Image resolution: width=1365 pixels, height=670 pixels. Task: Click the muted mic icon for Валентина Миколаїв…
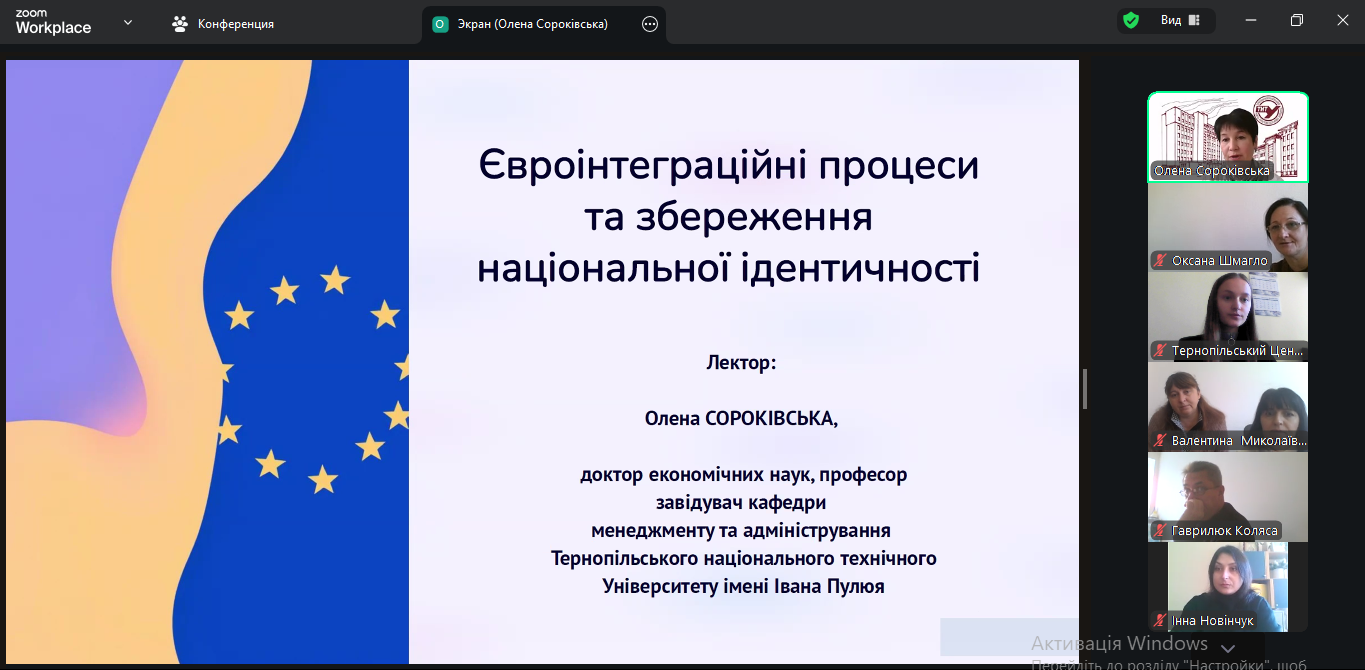pos(1160,441)
